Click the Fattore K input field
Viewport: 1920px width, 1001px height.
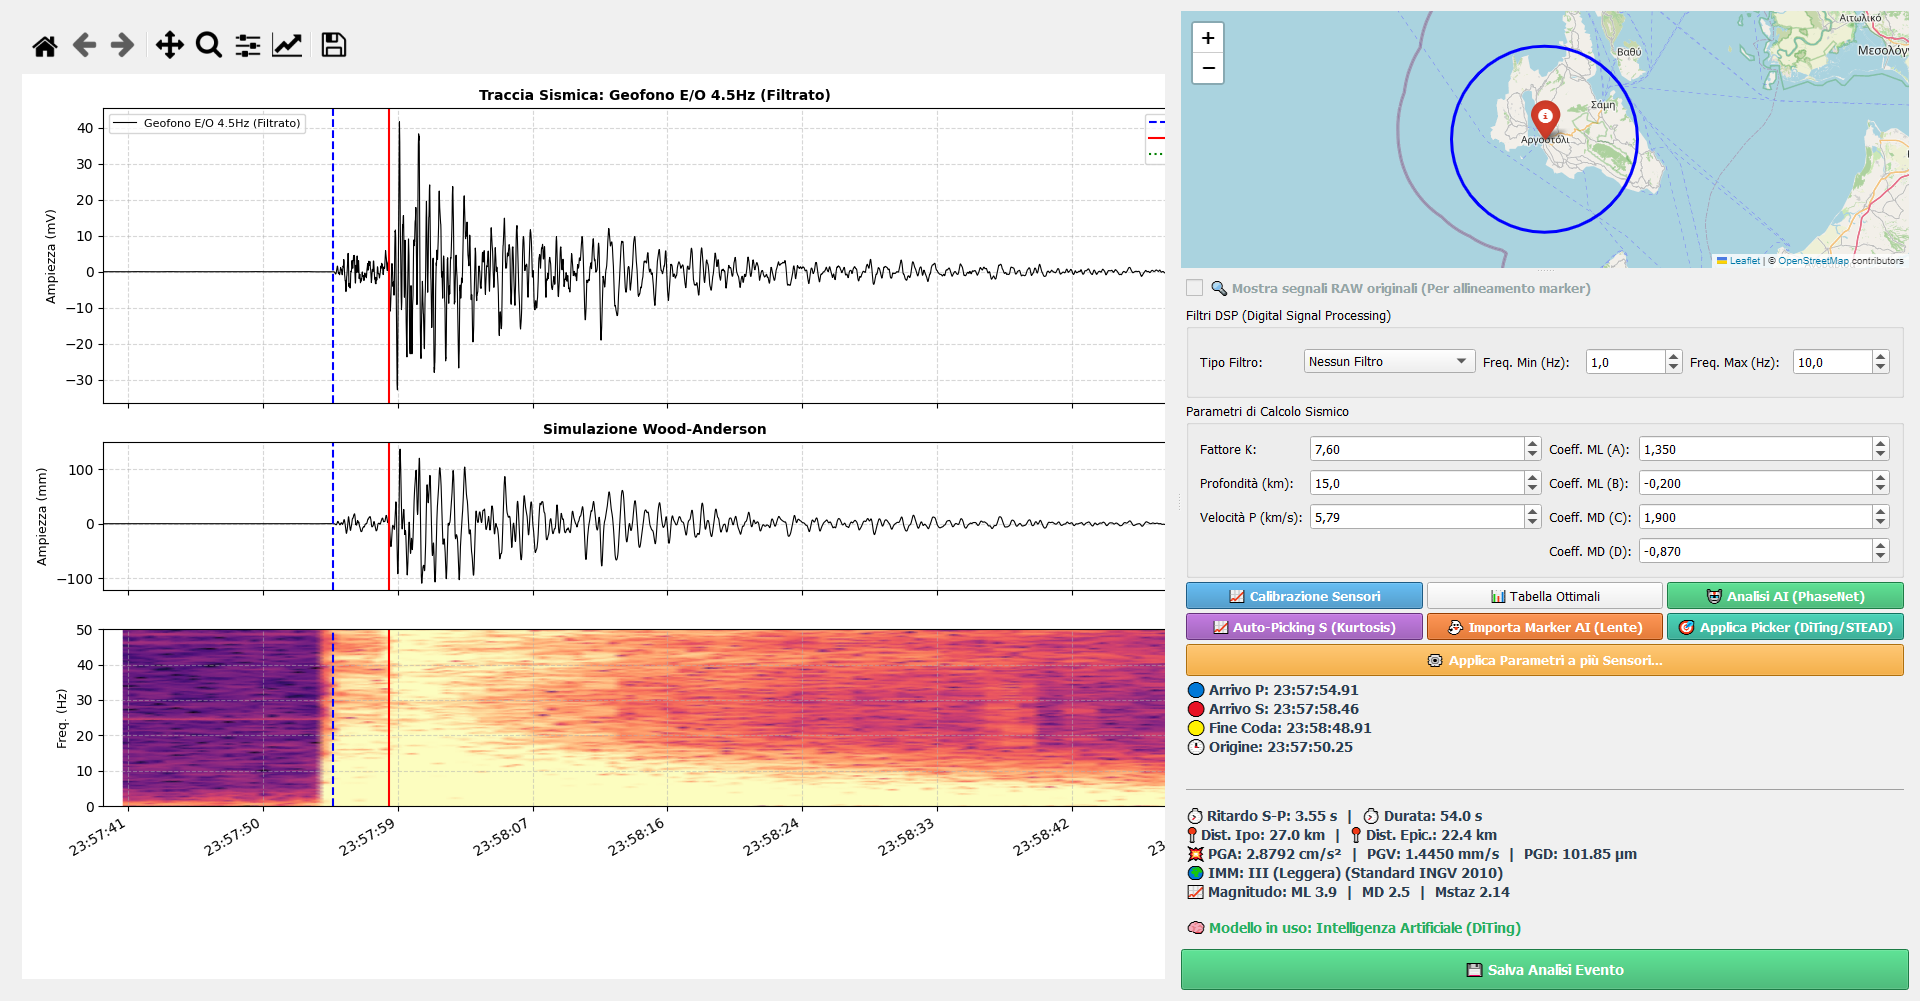pos(1417,449)
